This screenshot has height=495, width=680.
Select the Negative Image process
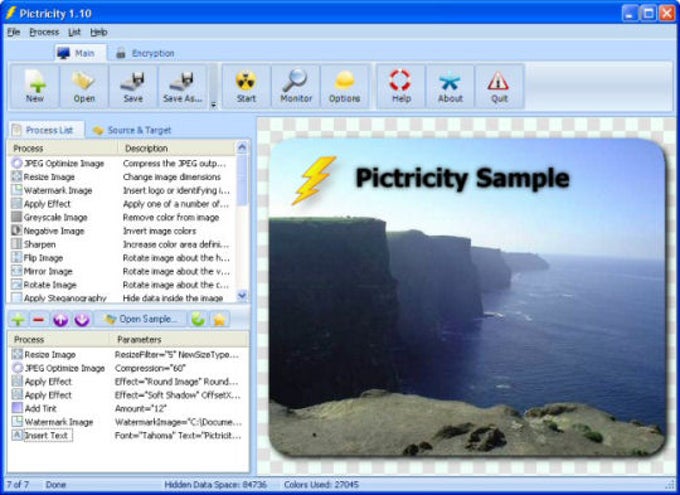[121, 231]
